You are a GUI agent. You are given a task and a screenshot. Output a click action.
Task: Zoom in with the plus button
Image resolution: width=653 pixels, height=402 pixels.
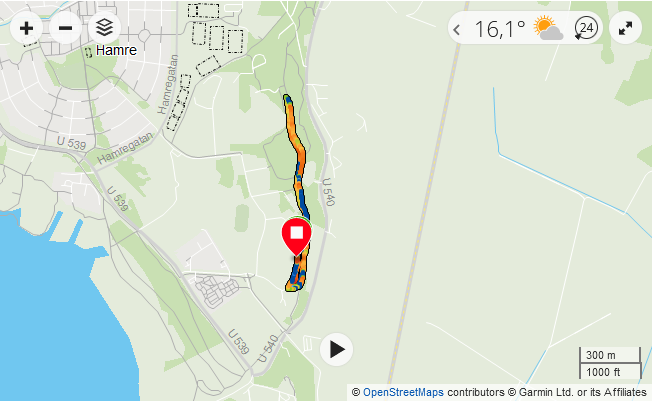click(26, 28)
